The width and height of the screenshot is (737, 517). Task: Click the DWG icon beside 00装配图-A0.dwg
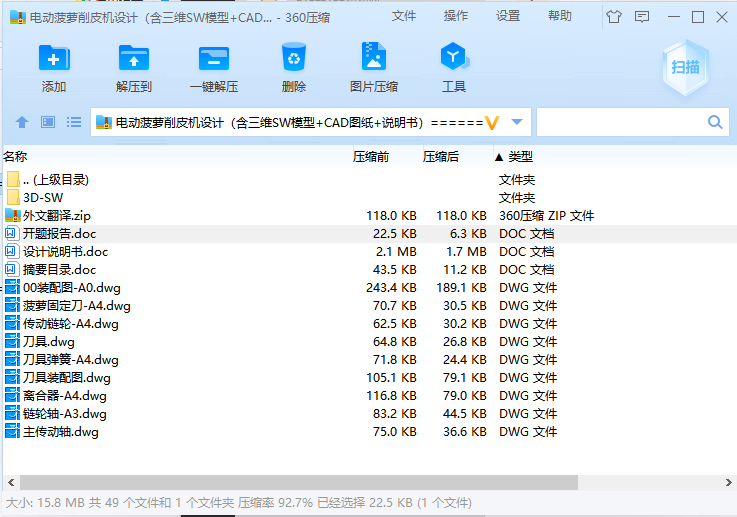[12, 287]
